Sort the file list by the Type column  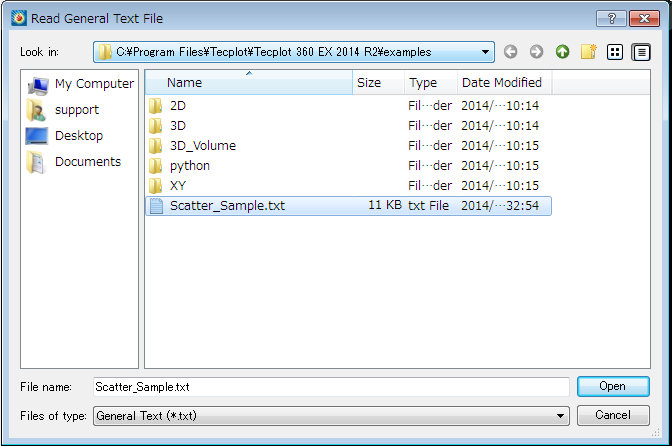pos(431,83)
